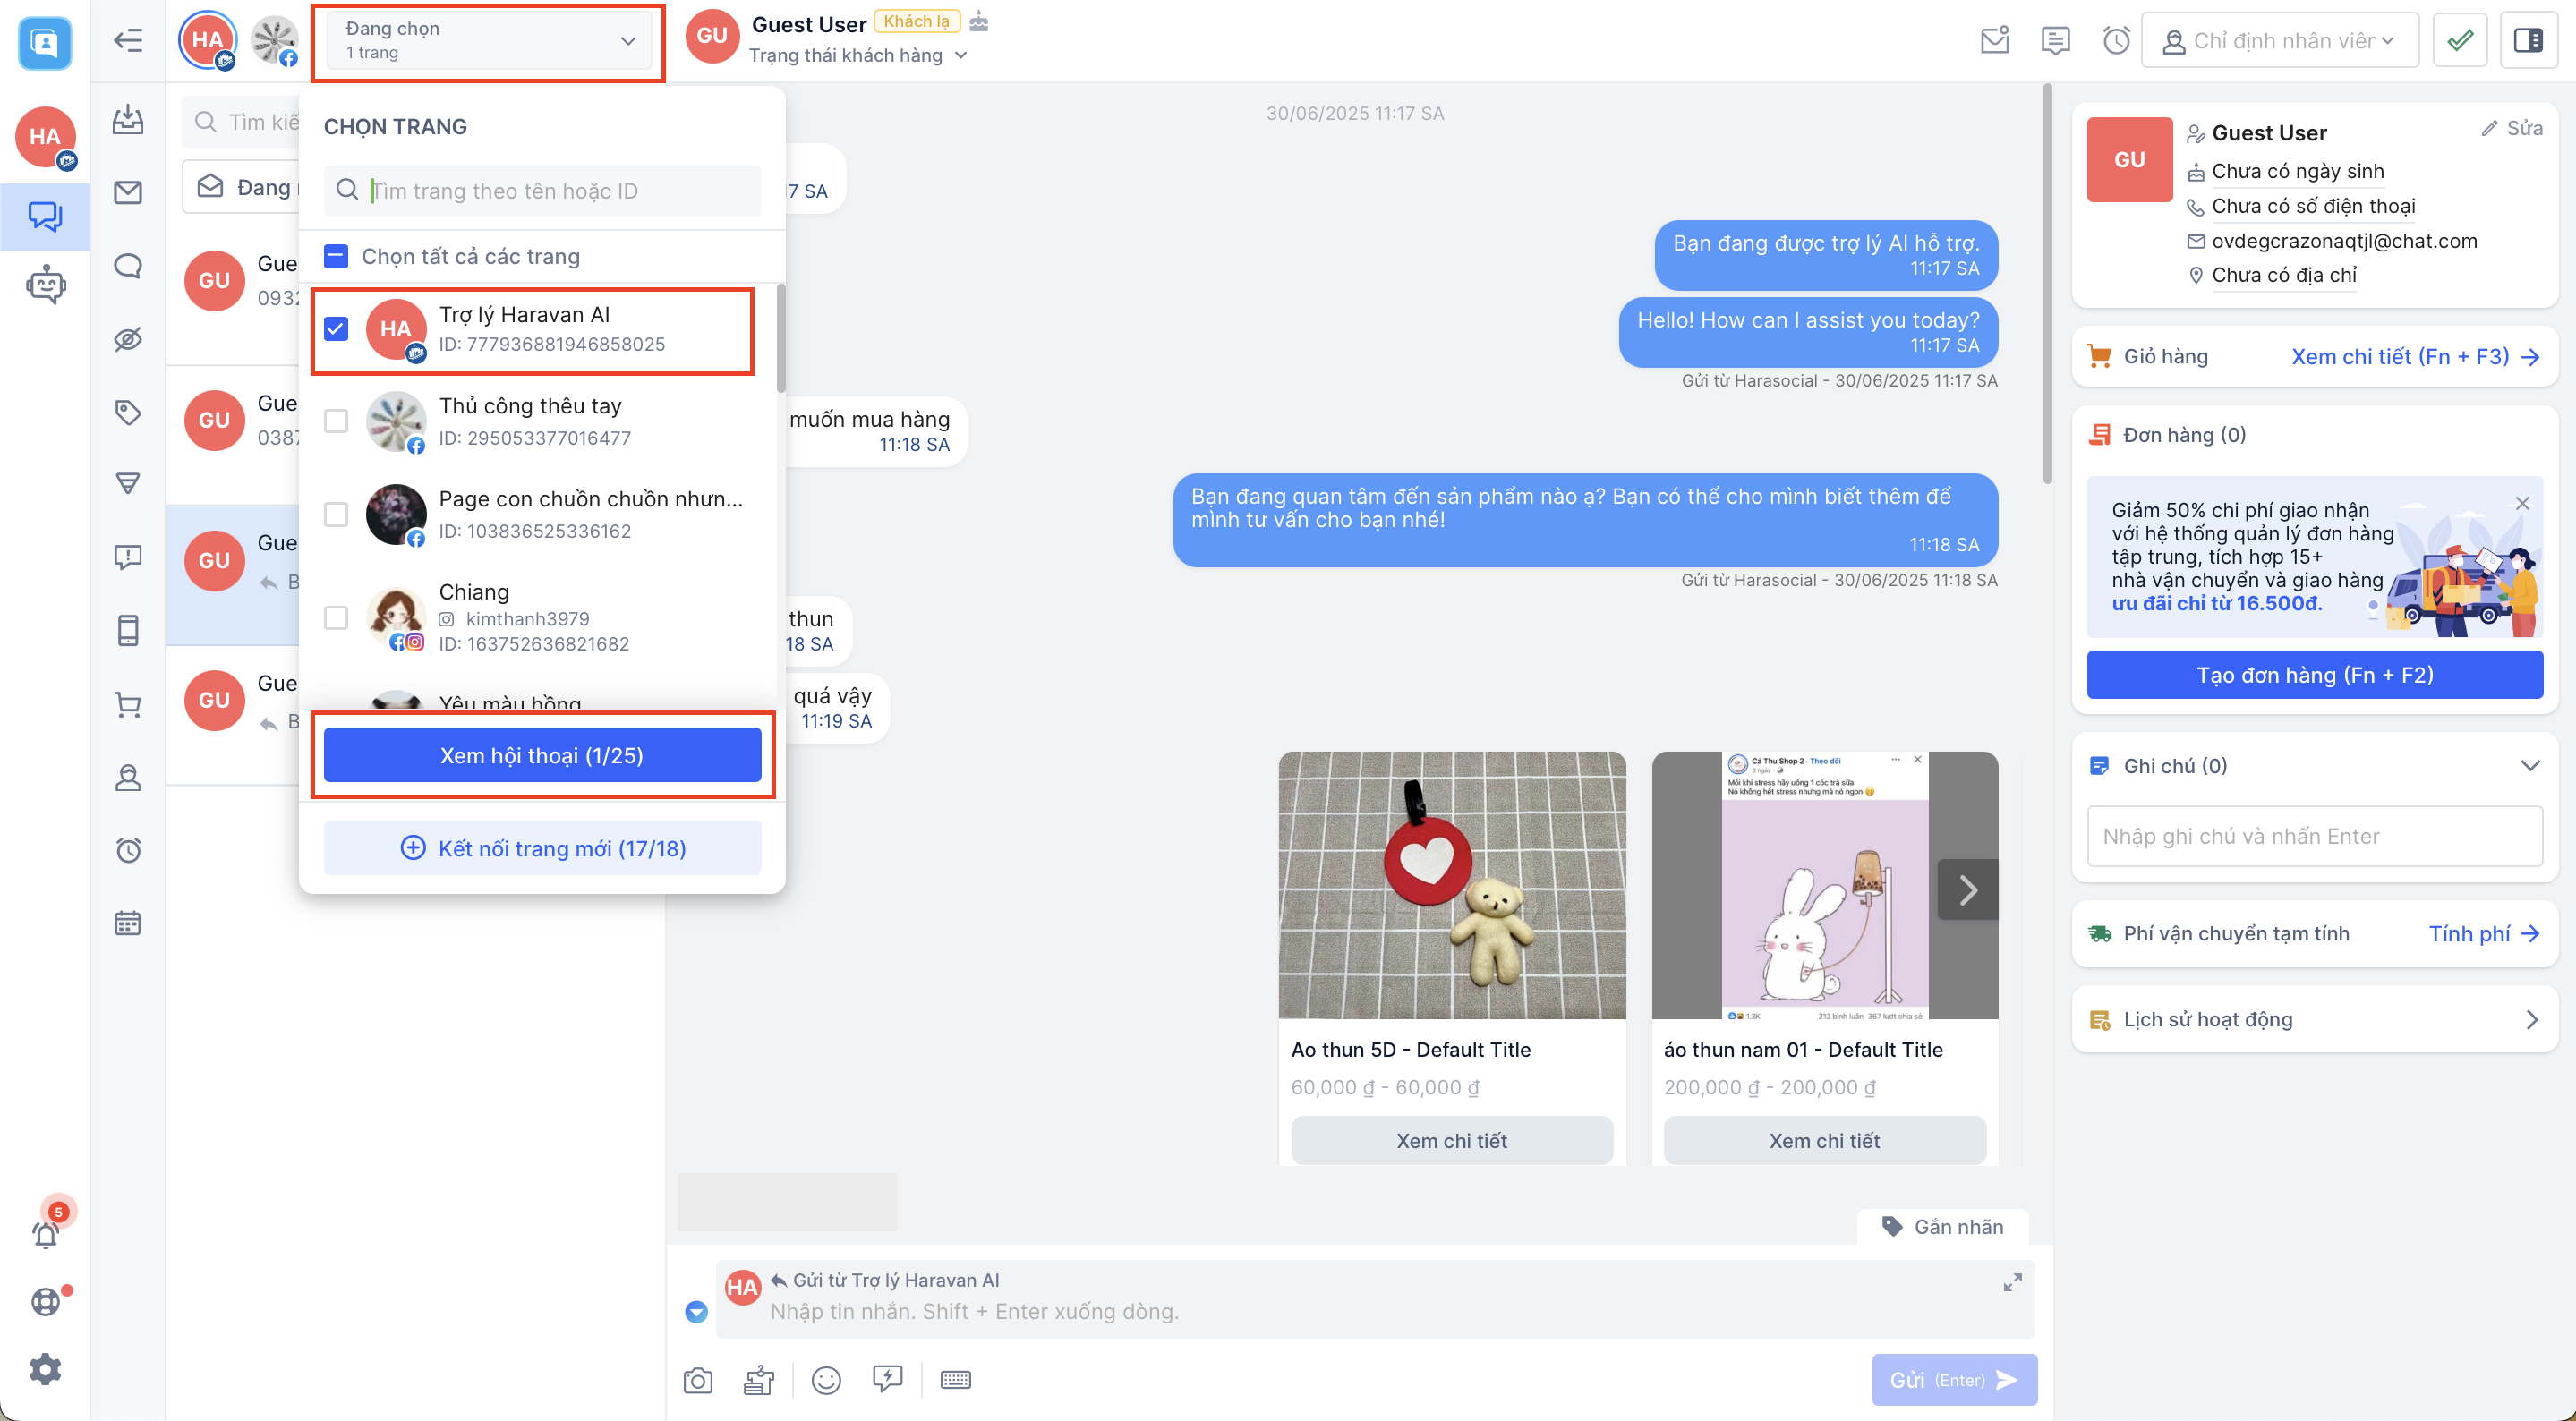Click the page list scrollbar
Image resolution: width=2576 pixels, height=1421 pixels.
781,340
